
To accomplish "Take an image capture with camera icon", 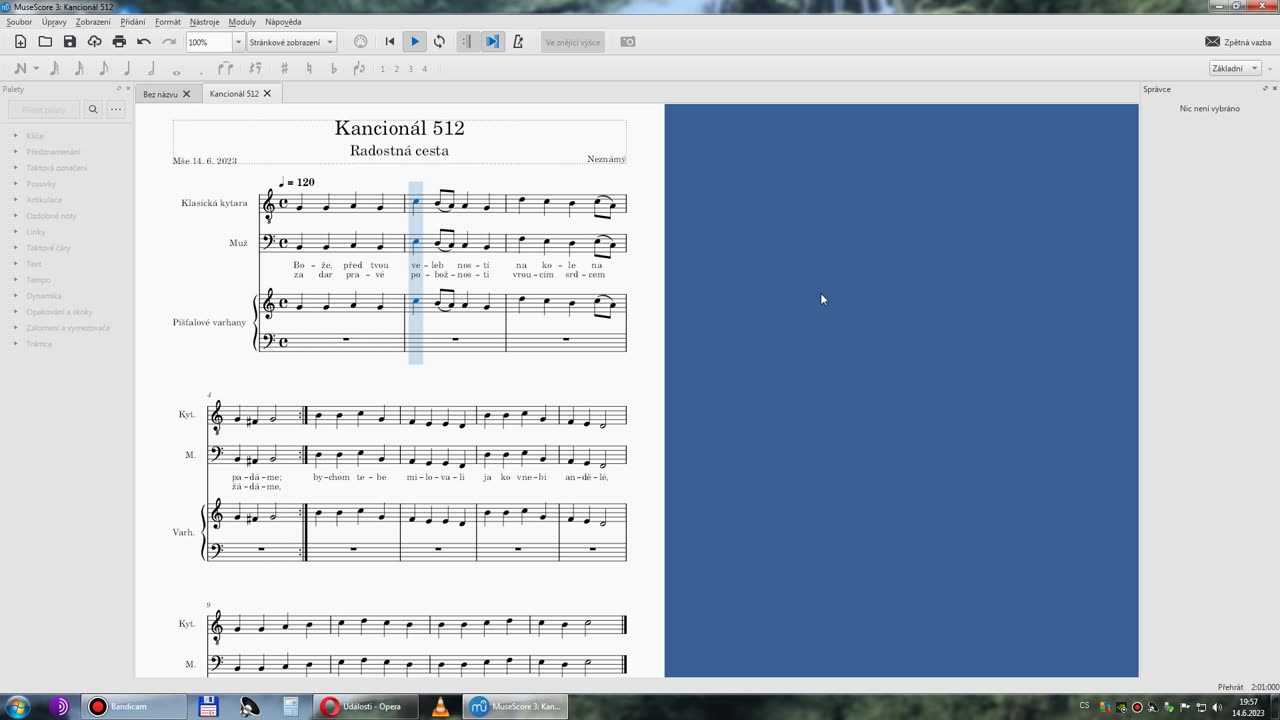I will (x=628, y=42).
